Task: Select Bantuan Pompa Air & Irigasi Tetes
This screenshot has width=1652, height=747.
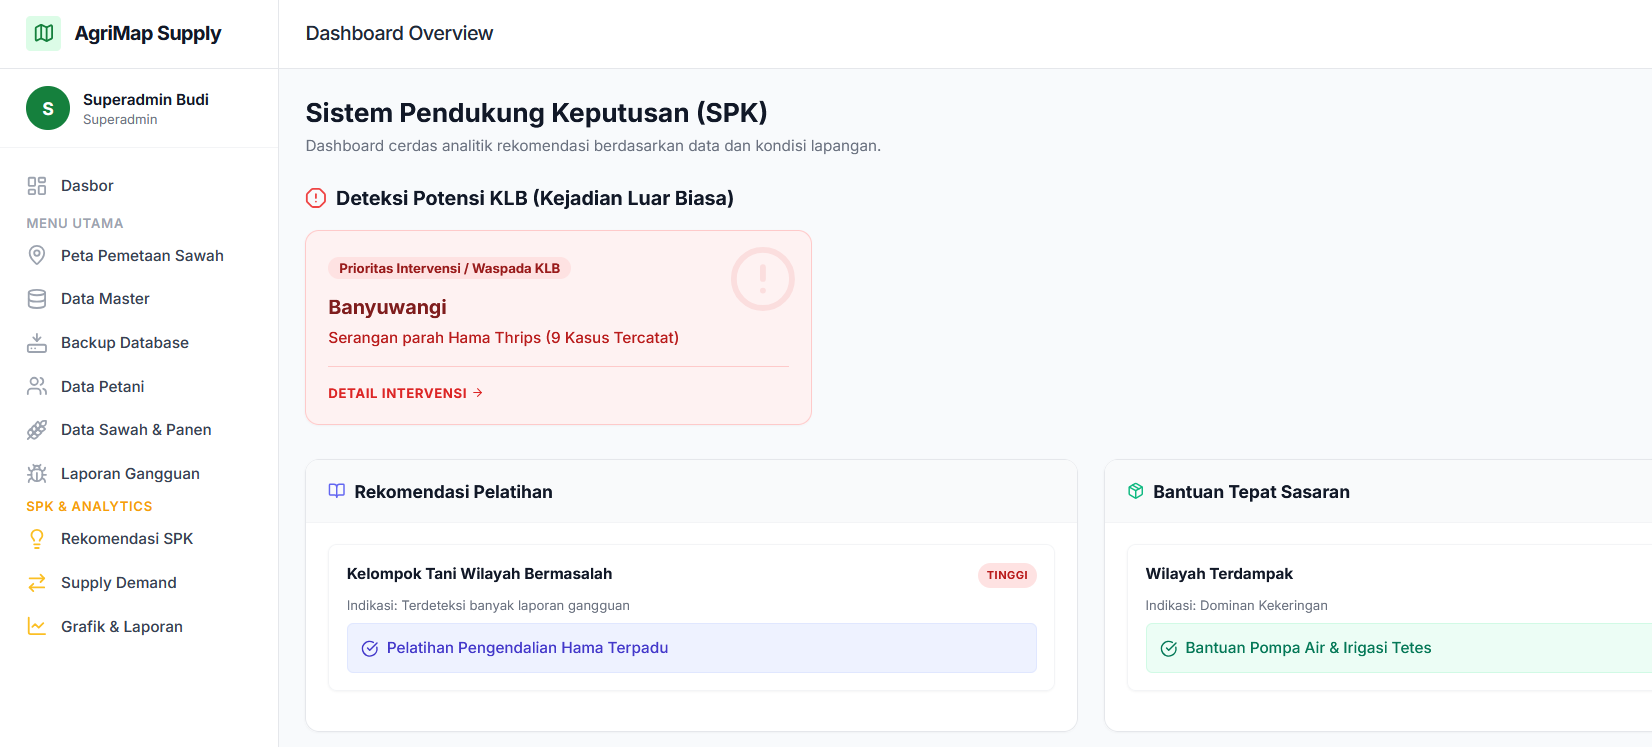Action: (x=1307, y=648)
